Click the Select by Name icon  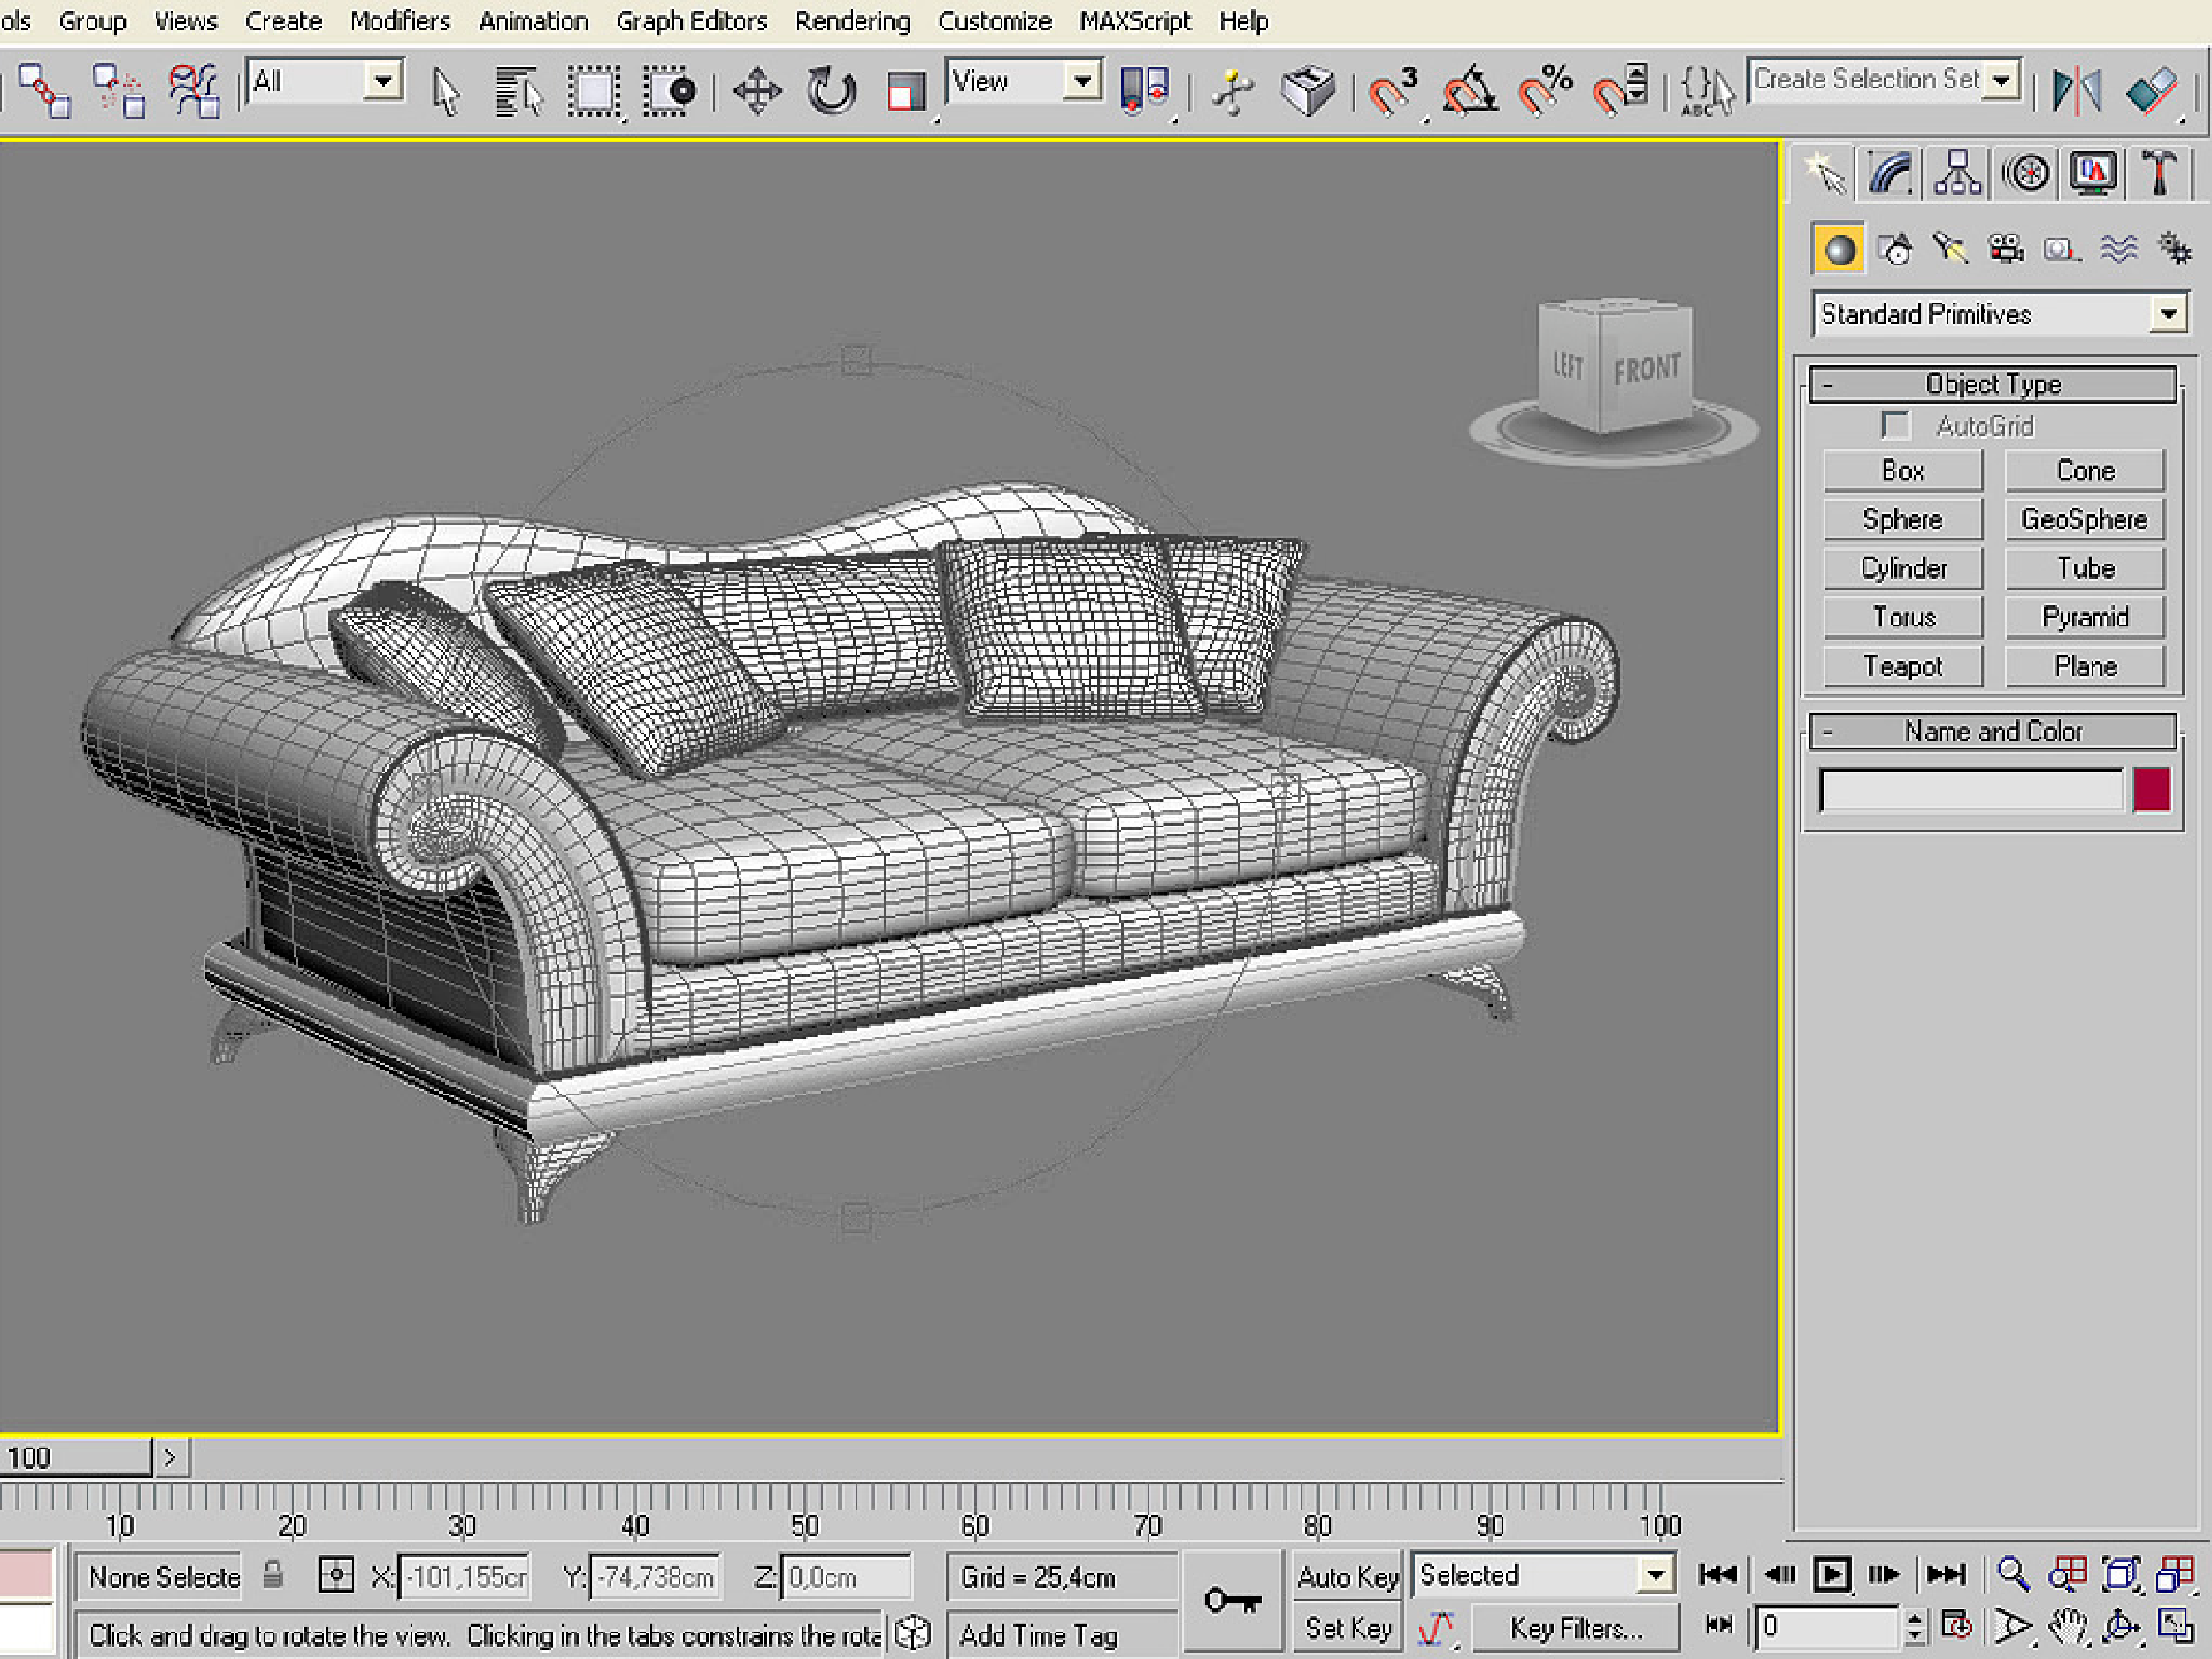coord(518,92)
